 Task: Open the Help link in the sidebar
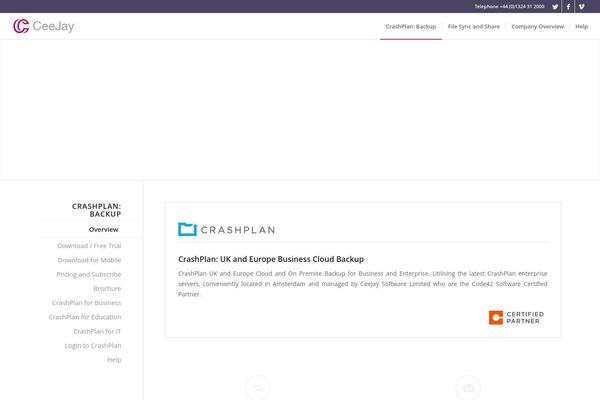(x=114, y=360)
